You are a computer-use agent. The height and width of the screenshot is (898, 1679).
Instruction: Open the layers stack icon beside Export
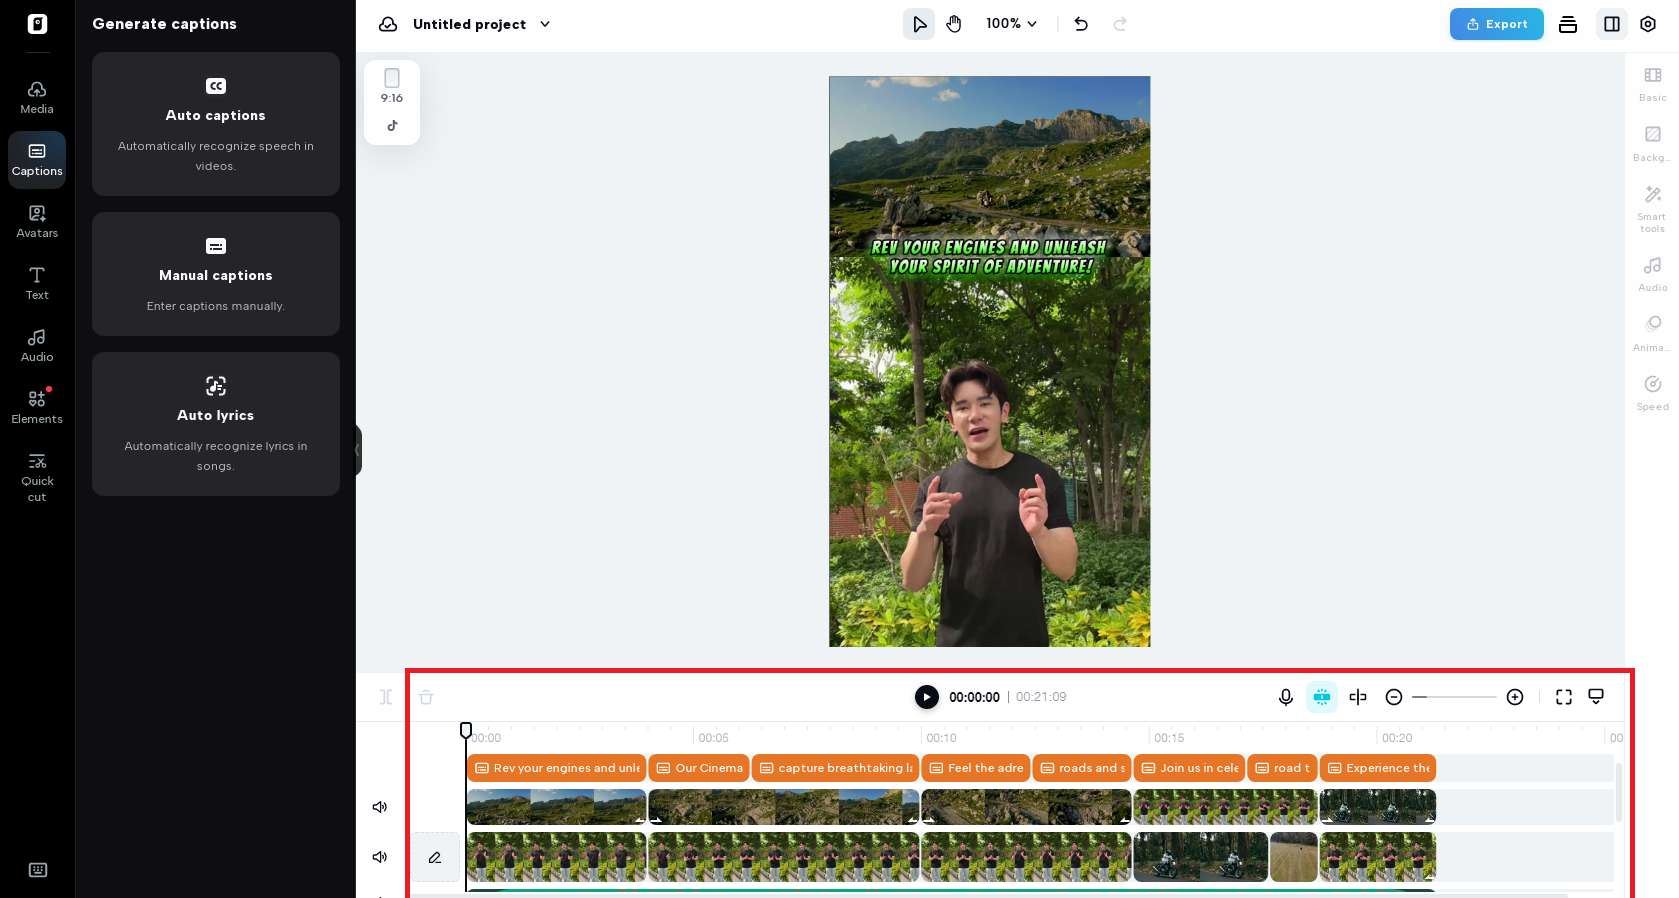tap(1568, 24)
